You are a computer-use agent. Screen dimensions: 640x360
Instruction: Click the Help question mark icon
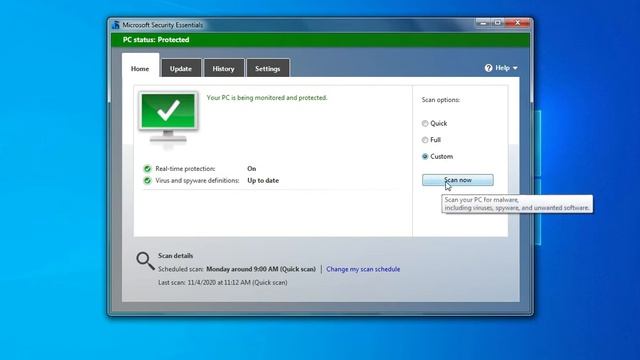tap(488, 68)
